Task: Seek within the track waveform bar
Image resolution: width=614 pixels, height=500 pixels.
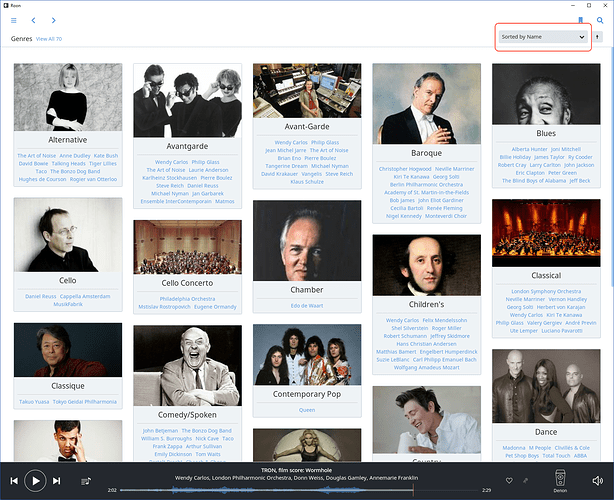Action: tap(300, 490)
